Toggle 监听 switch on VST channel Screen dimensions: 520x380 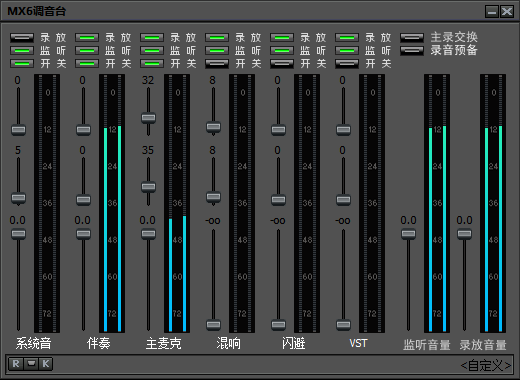pos(347,51)
